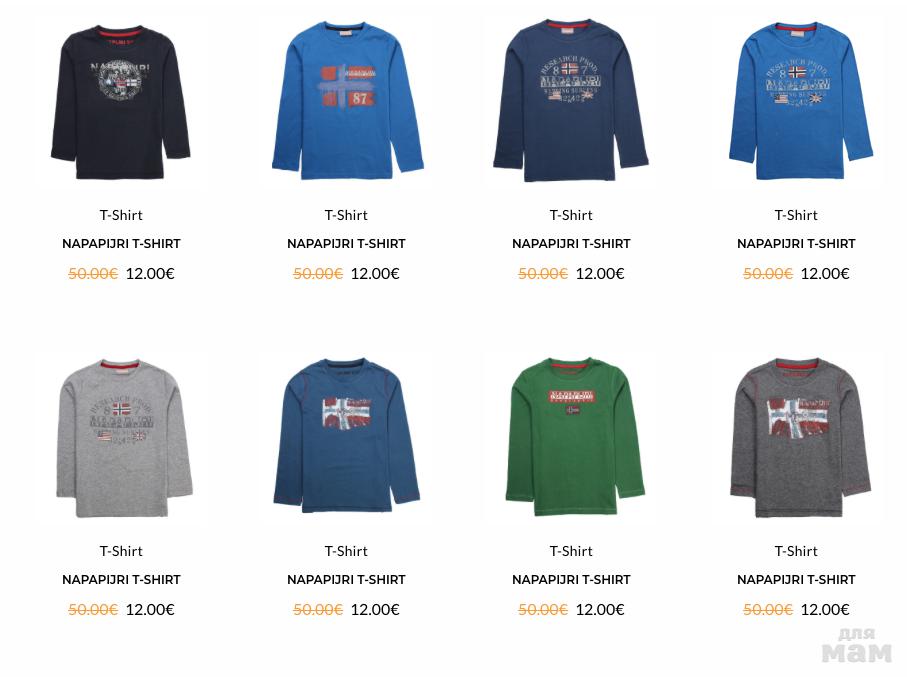This screenshot has height=677, width=907.
Task: Click NAPAPIJRI T-SHIRT title under the light gray shirt
Action: coord(121,580)
